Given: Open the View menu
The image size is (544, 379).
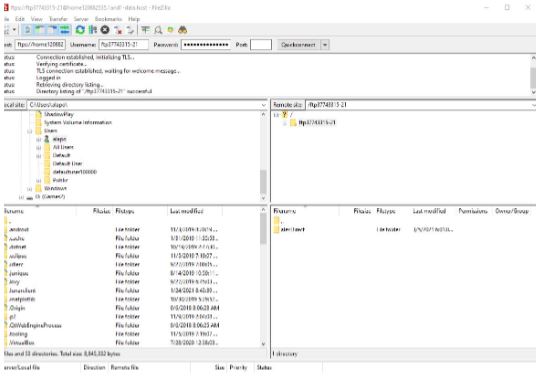Looking at the screenshot, I should 36,19.
